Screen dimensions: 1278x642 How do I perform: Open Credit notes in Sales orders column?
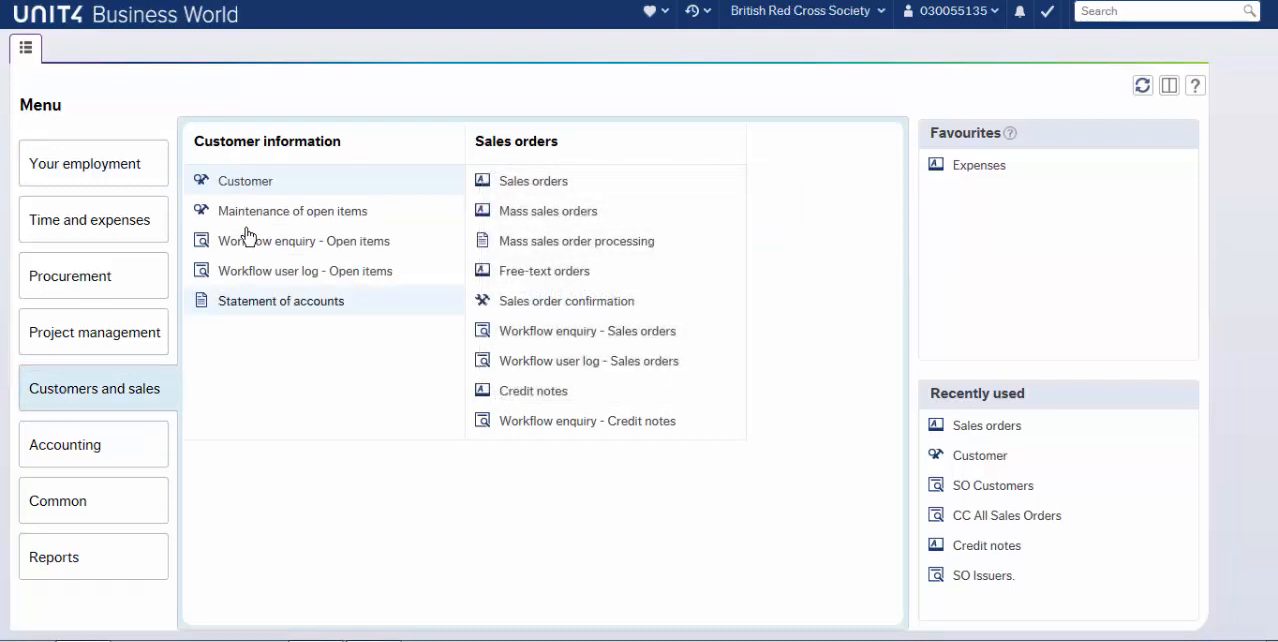(x=533, y=391)
